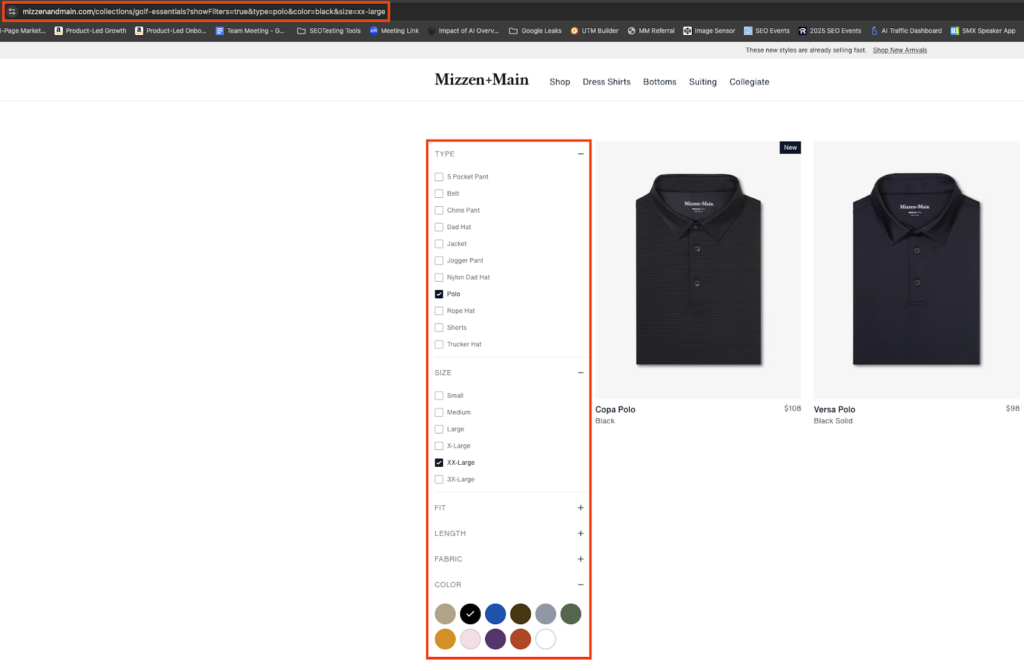Select the dark brown color swatch
The image size is (1024, 671).
point(520,614)
